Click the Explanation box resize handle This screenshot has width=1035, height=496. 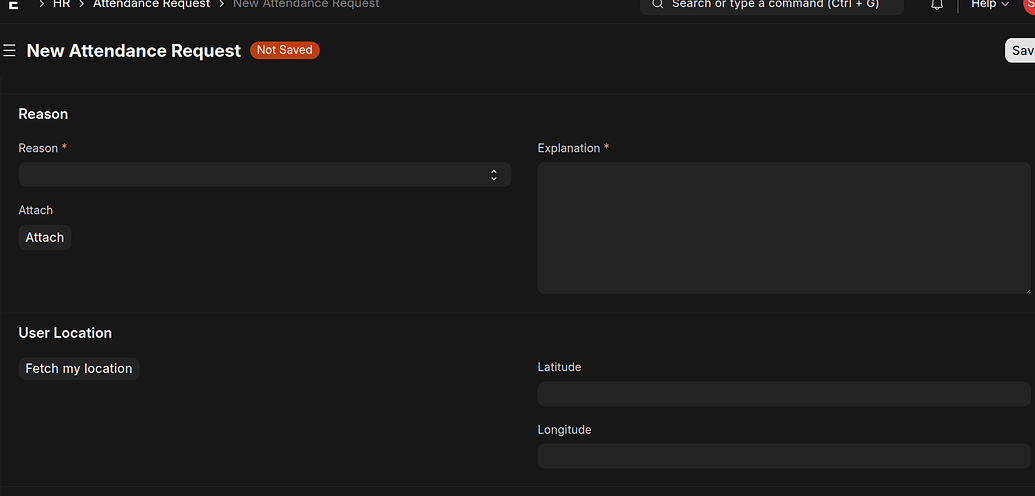point(1027,291)
